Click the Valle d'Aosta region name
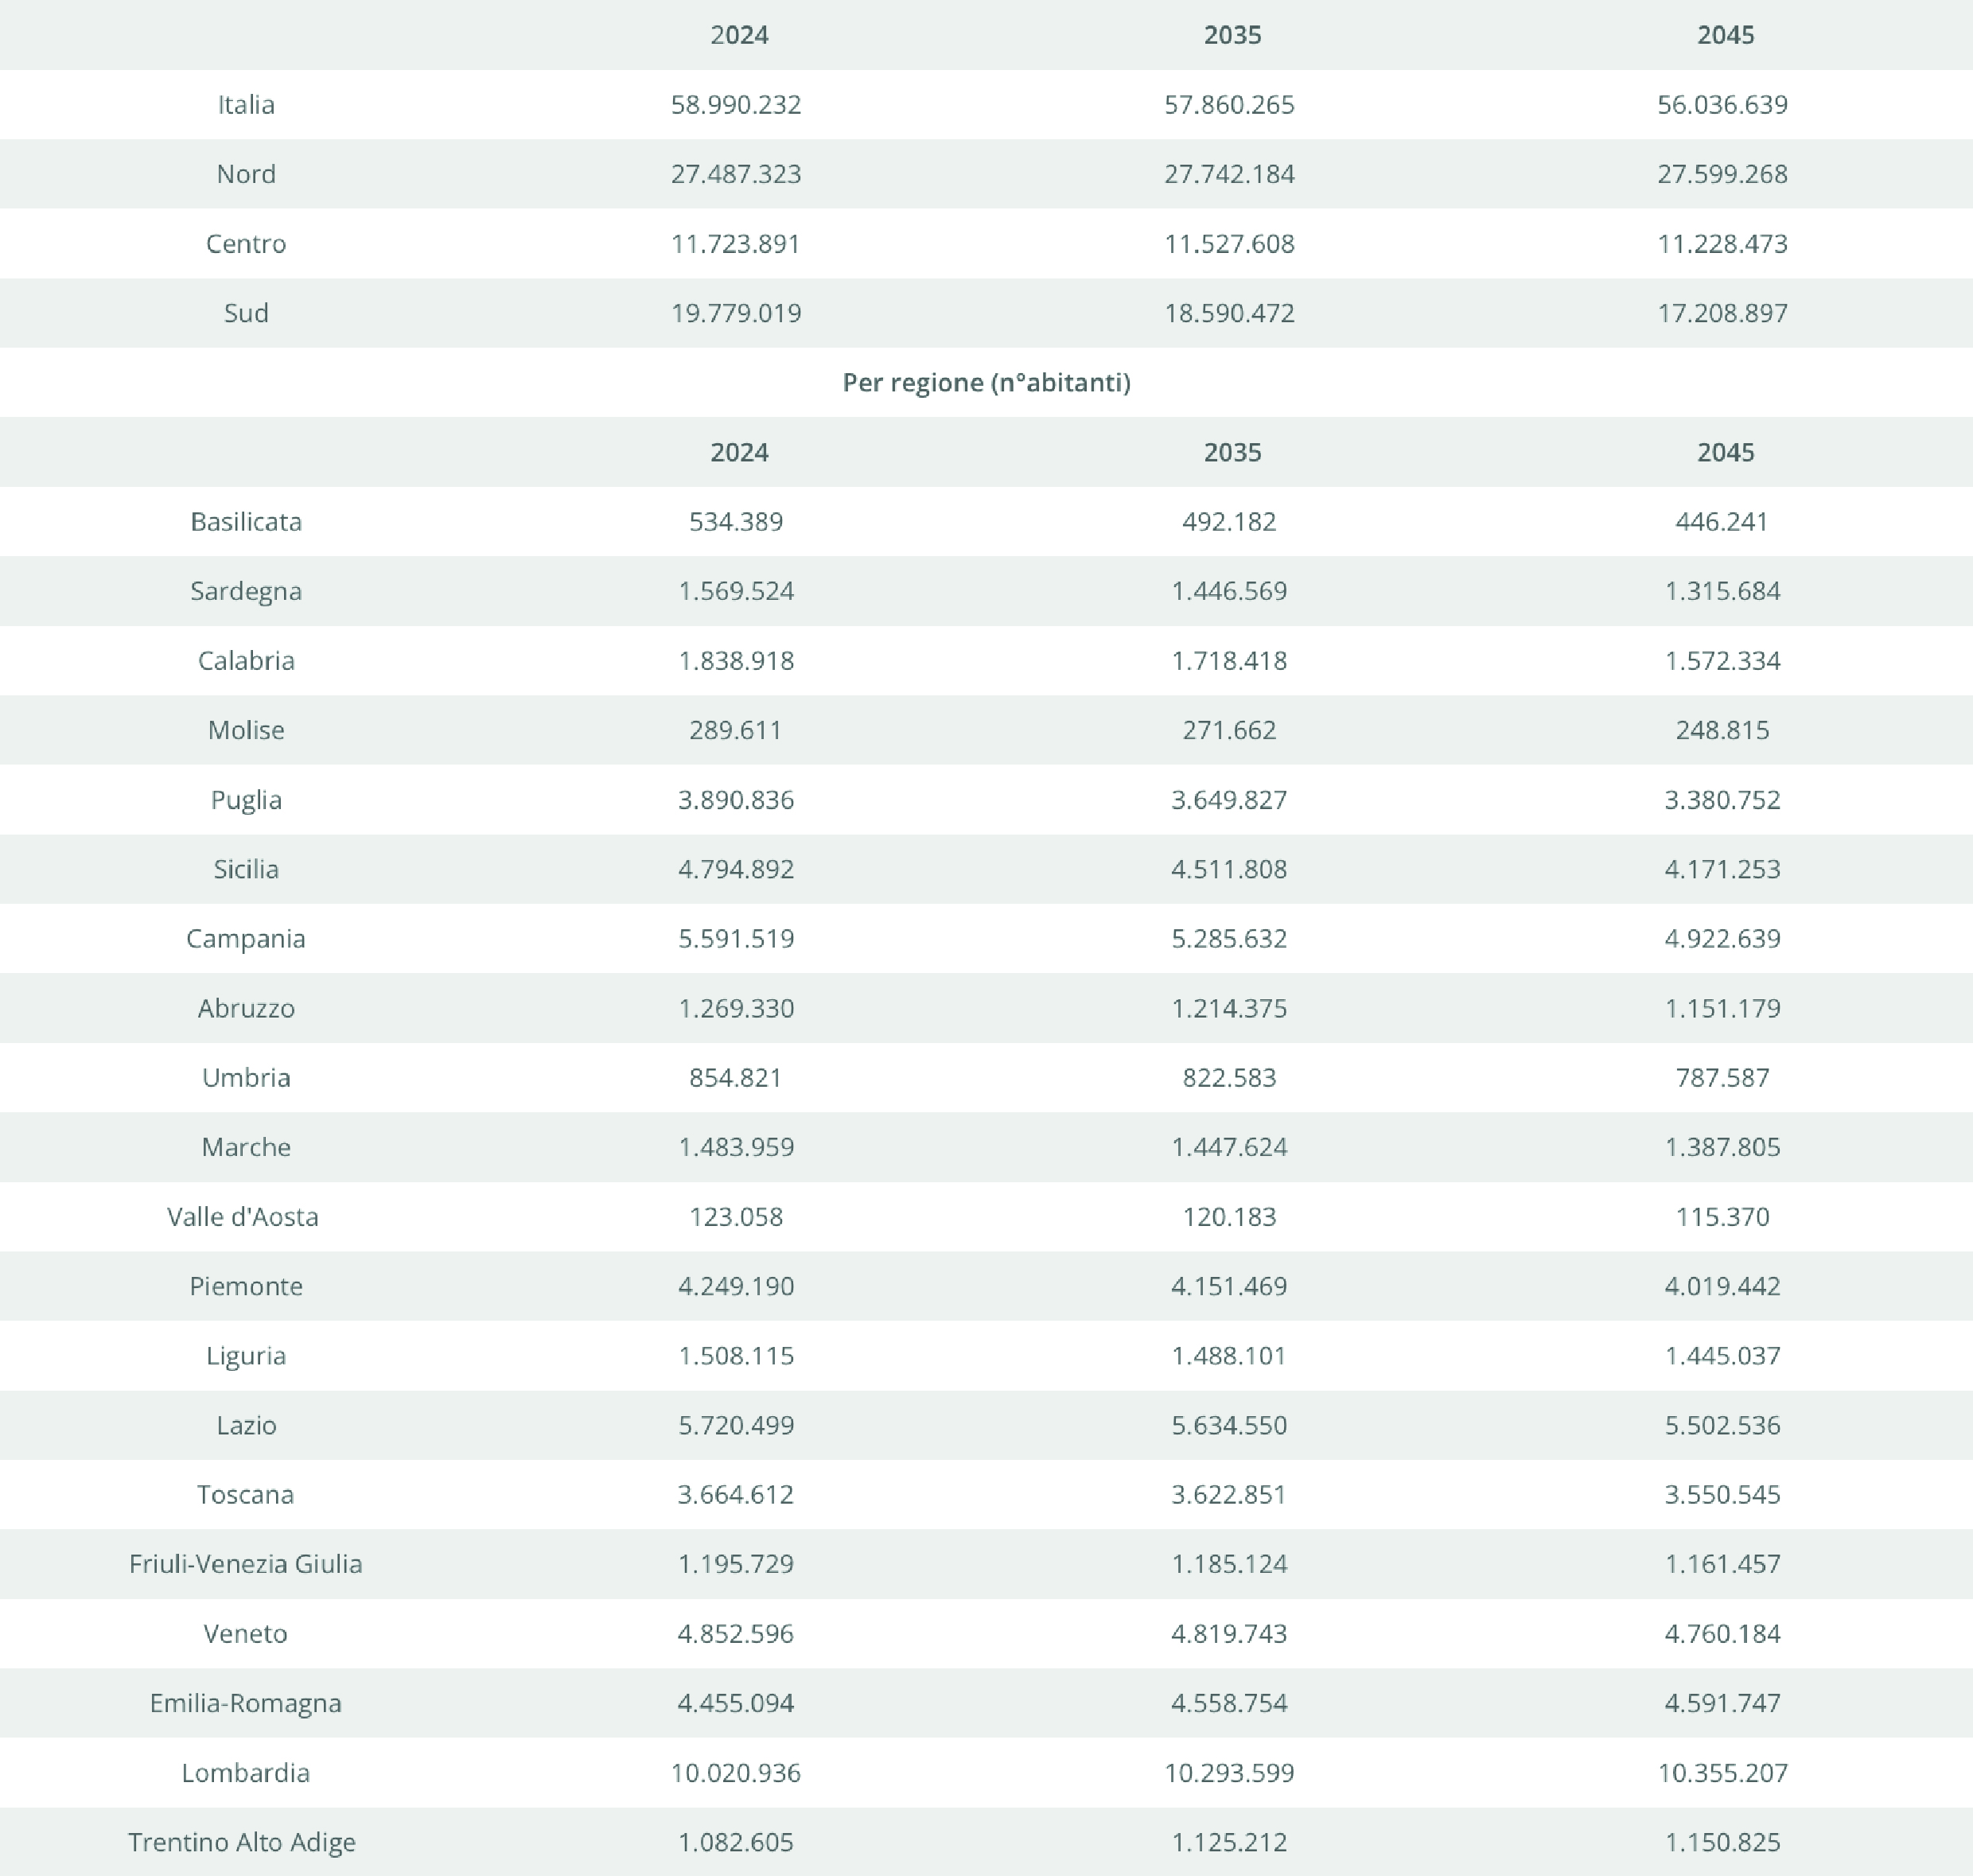Image resolution: width=1973 pixels, height=1876 pixels. point(243,1216)
